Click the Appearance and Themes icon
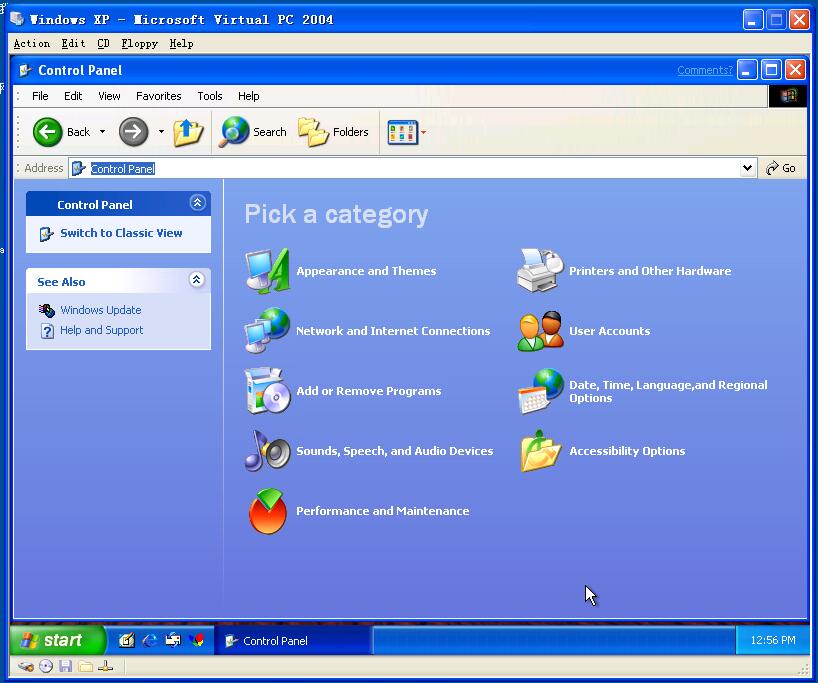The width and height of the screenshot is (818, 683). [x=268, y=271]
